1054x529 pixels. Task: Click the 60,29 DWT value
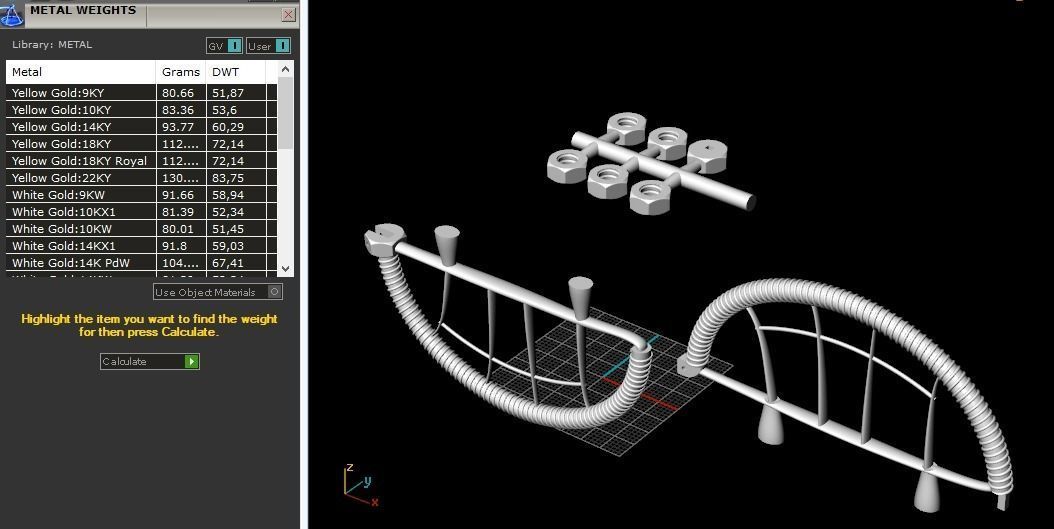(228, 126)
